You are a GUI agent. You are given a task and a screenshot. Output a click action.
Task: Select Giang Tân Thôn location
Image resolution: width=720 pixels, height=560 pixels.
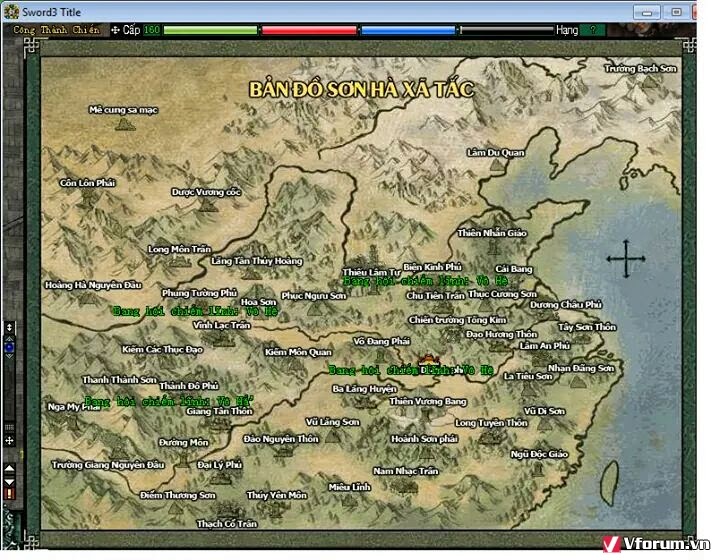point(219,411)
